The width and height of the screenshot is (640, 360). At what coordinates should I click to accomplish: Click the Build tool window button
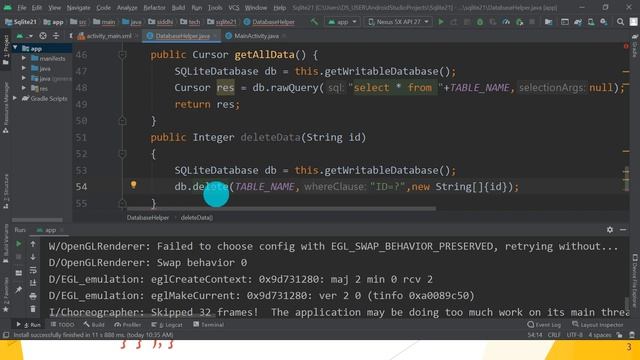click(x=94, y=325)
